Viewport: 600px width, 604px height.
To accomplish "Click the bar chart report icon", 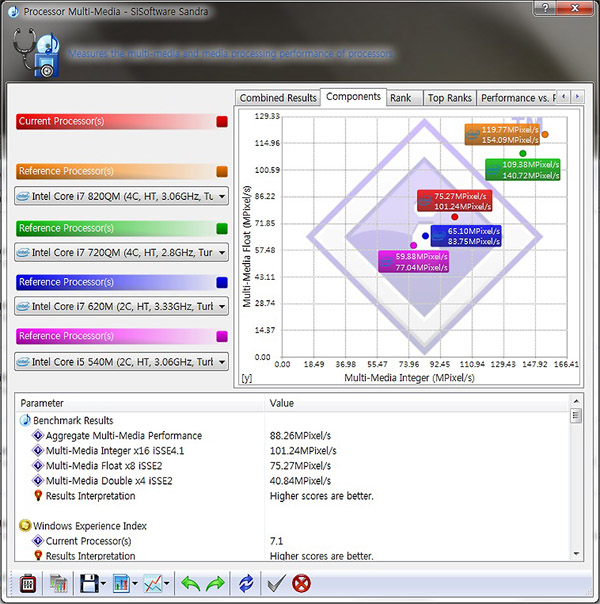I will point(121,584).
